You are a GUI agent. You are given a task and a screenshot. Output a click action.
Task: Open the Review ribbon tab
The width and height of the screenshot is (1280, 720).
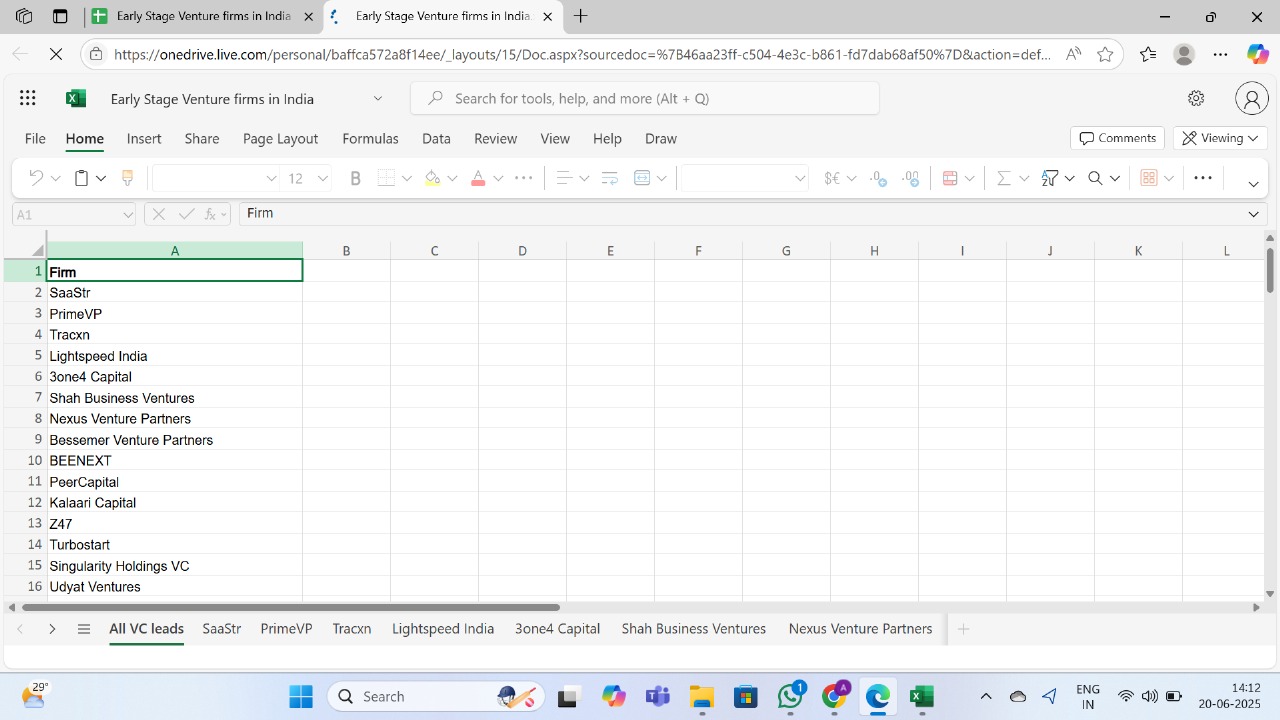click(x=495, y=138)
